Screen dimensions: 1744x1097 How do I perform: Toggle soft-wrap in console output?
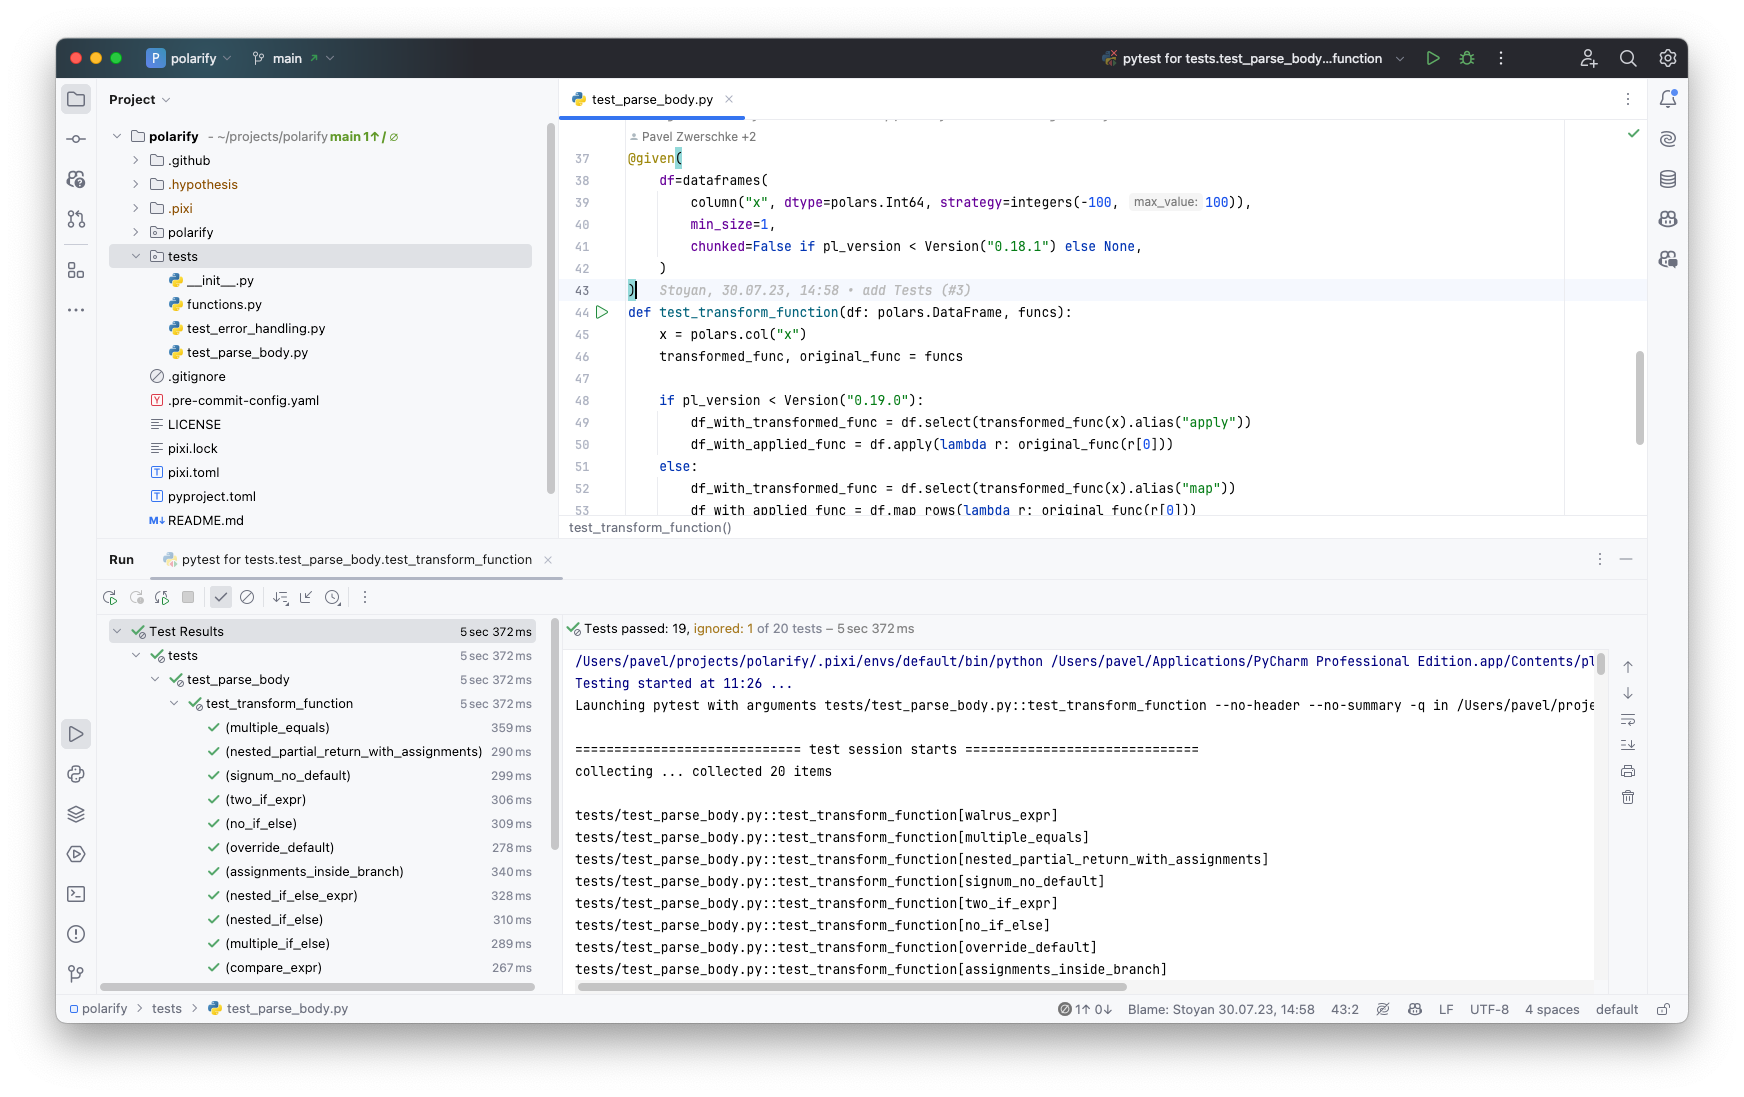(1628, 719)
